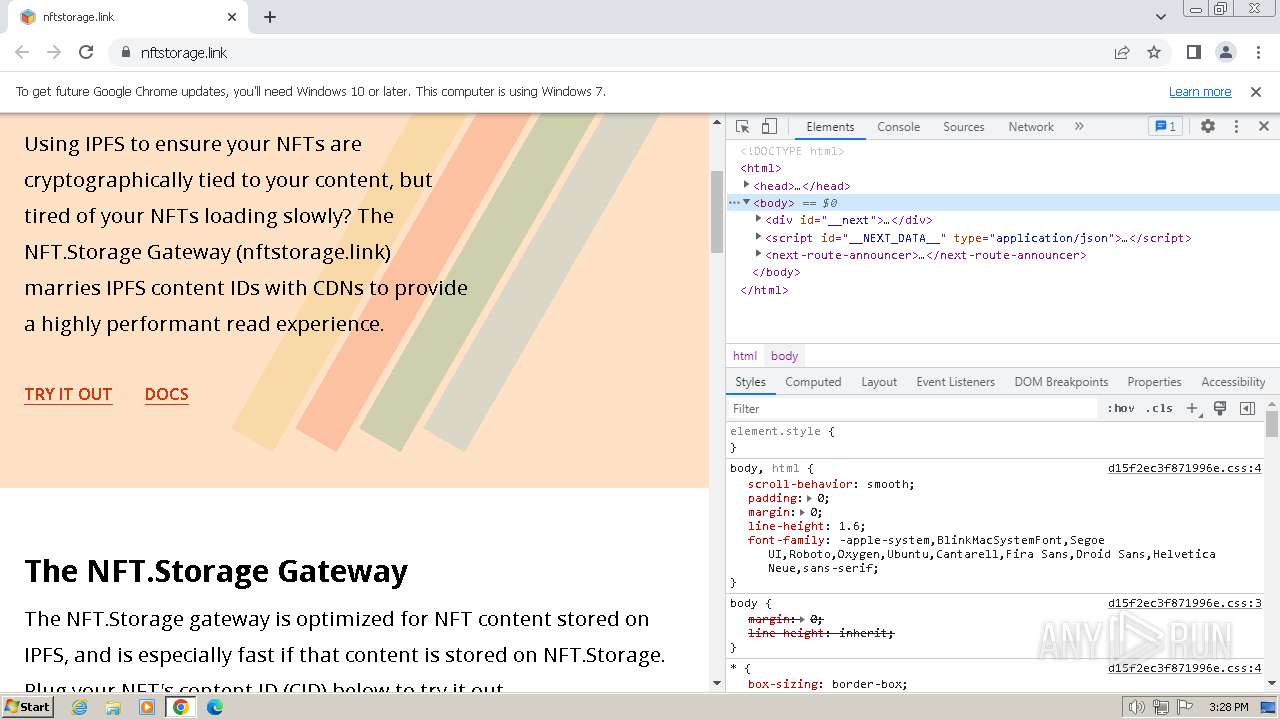Screen dimensions: 1280x720
Task: Open the DOM Breakpoints sidebar tab
Action: point(1061,382)
